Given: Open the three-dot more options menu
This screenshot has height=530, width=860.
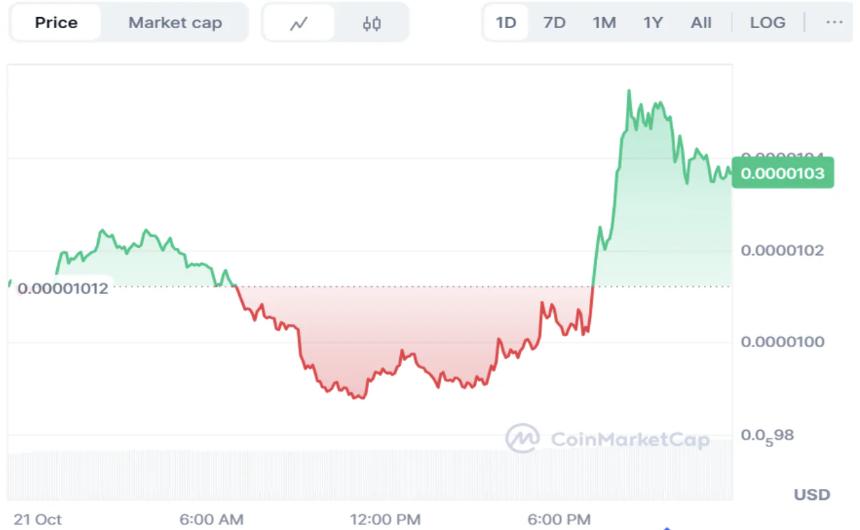Looking at the screenshot, I should (834, 22).
